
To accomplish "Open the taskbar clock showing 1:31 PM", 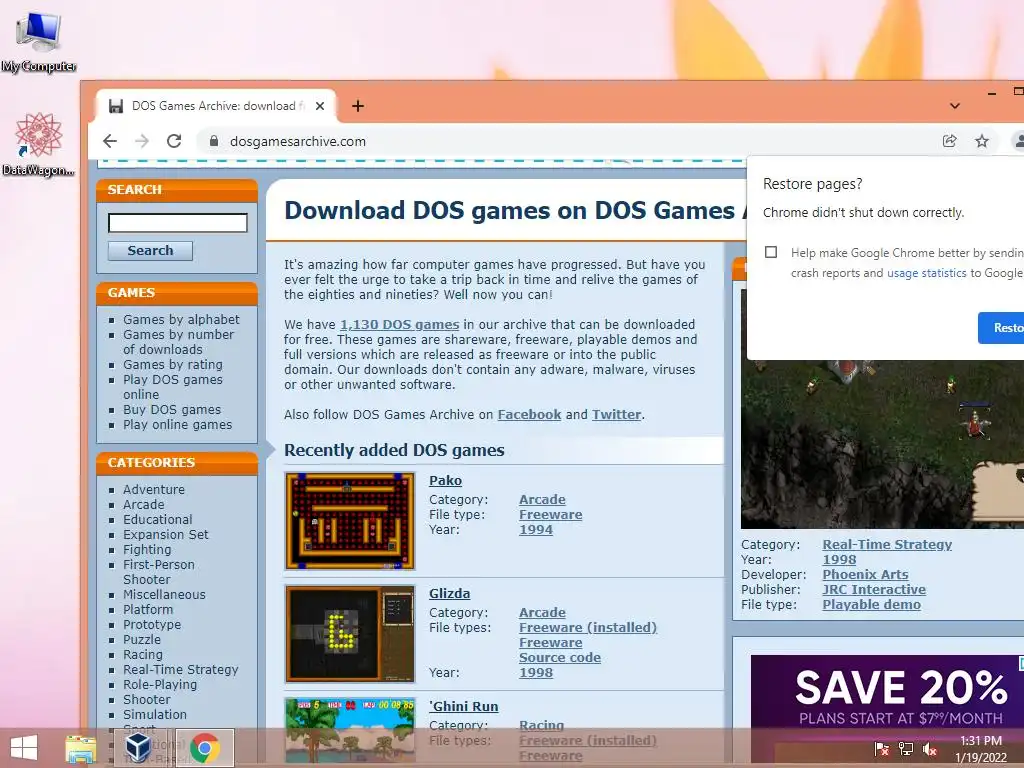I will [981, 748].
